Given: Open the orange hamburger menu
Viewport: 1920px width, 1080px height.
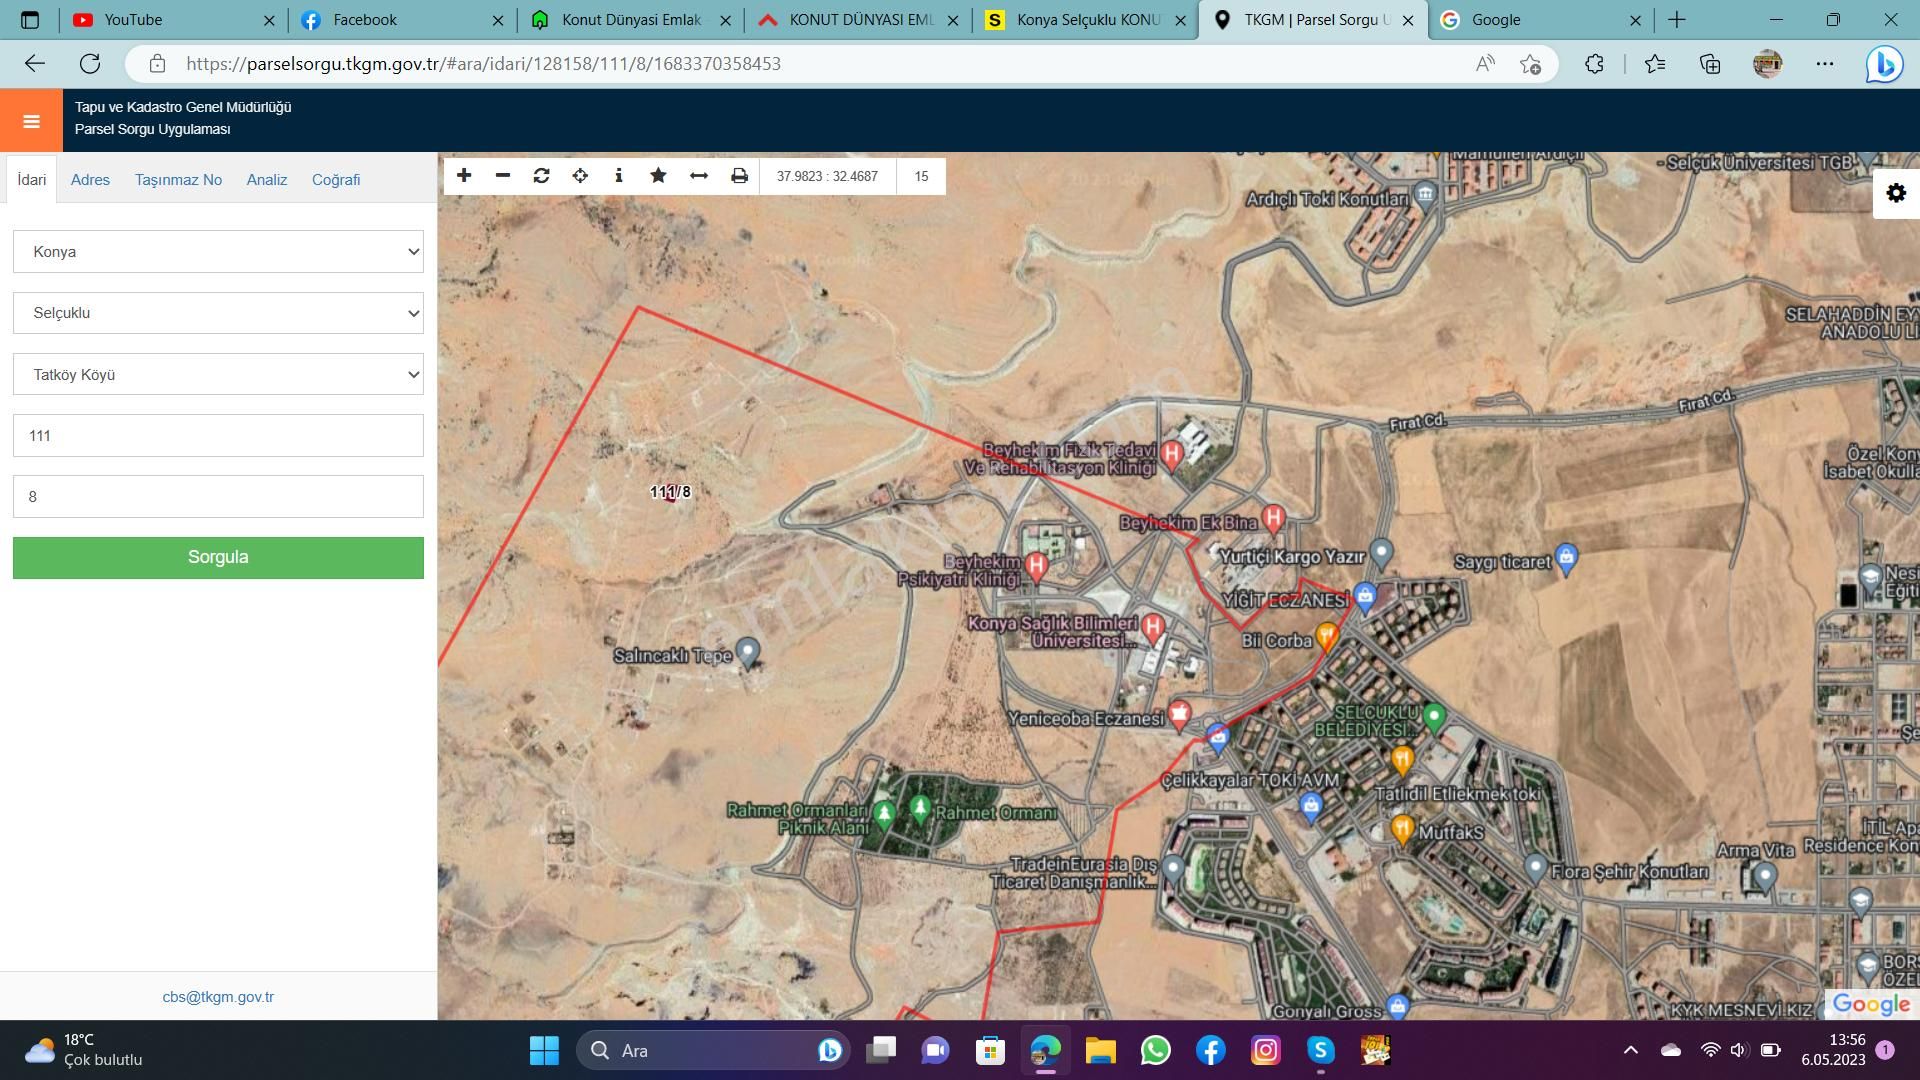Looking at the screenshot, I should 31,121.
